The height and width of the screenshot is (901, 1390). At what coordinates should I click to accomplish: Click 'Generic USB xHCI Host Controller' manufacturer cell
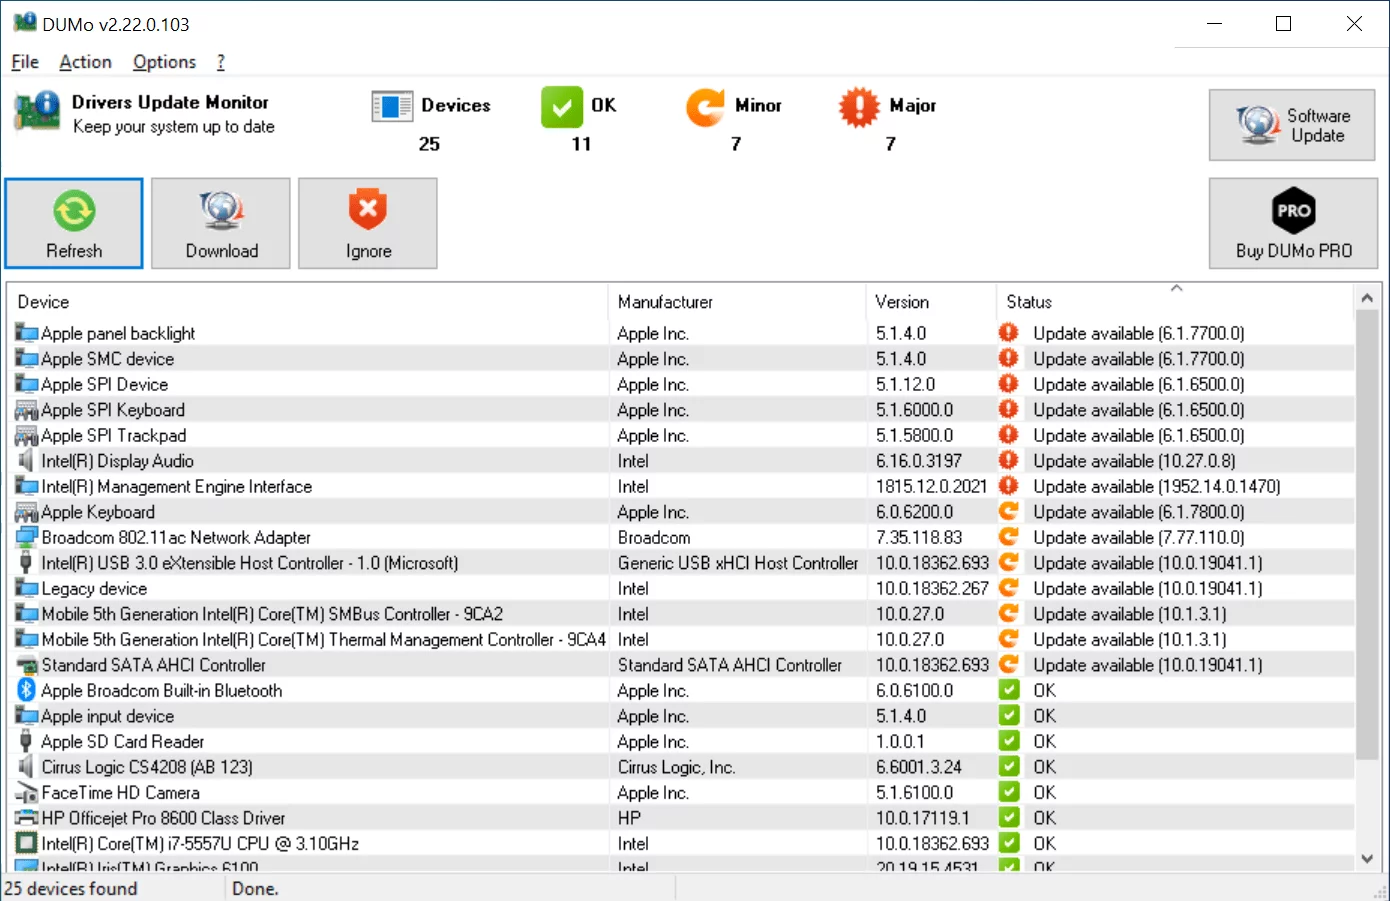click(x=738, y=563)
